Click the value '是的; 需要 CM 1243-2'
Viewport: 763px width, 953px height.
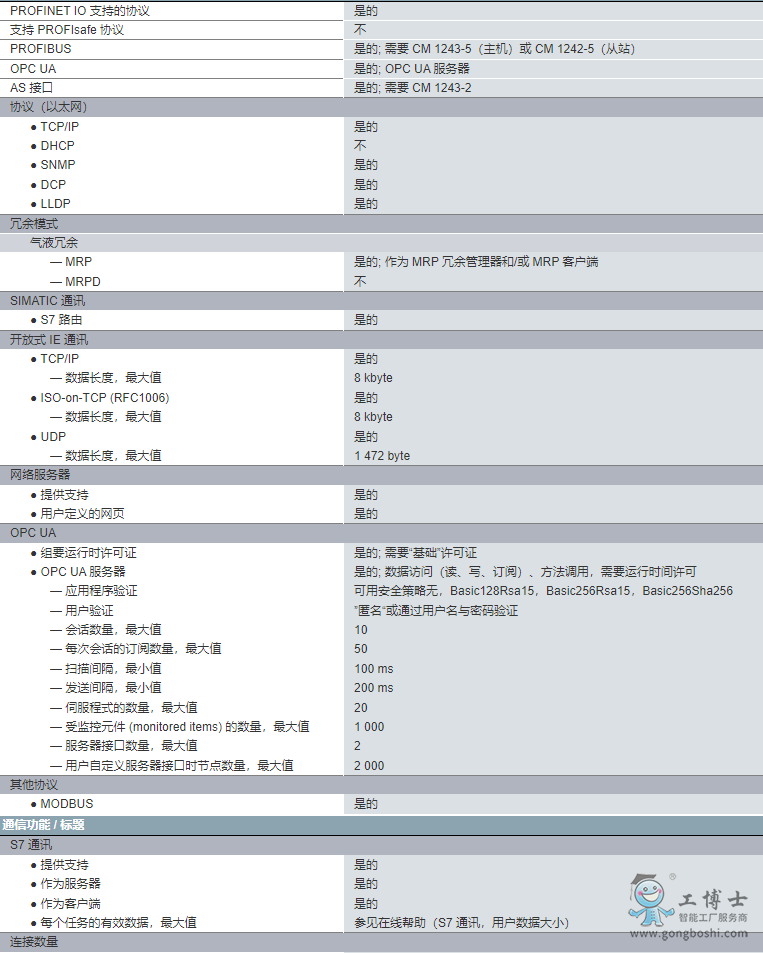click(413, 88)
